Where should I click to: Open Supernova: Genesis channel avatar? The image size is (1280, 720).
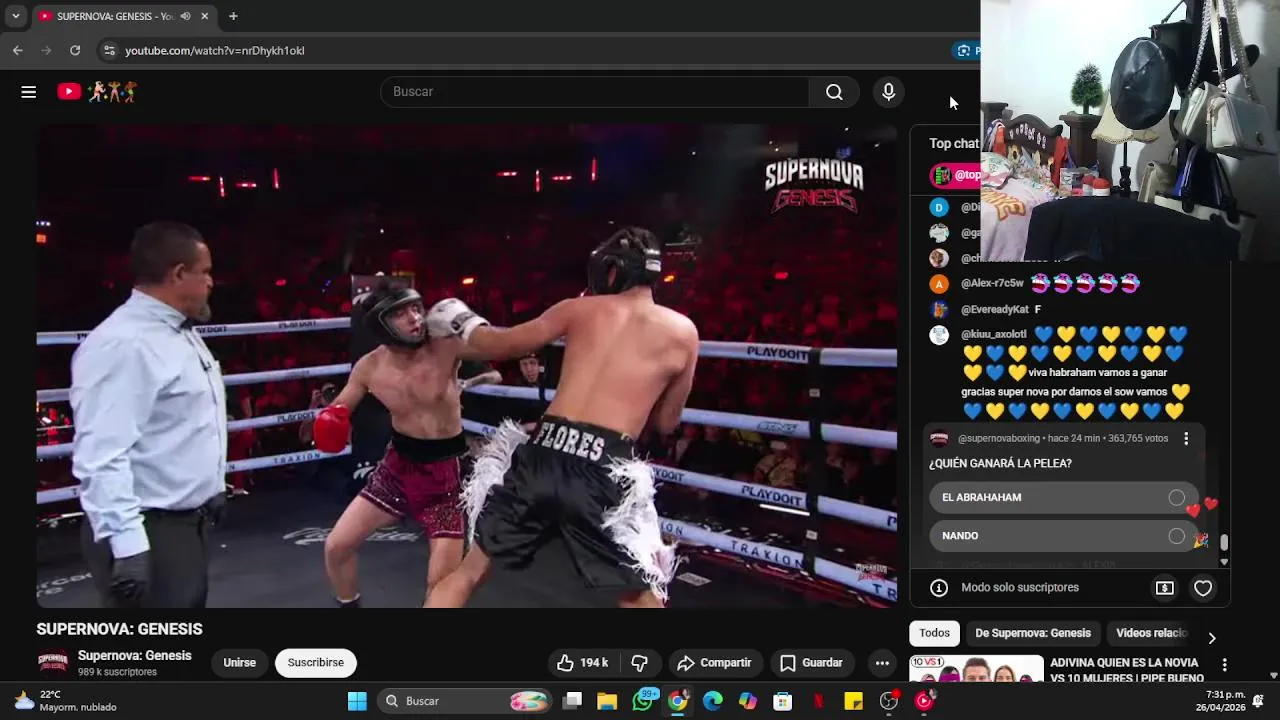52,663
